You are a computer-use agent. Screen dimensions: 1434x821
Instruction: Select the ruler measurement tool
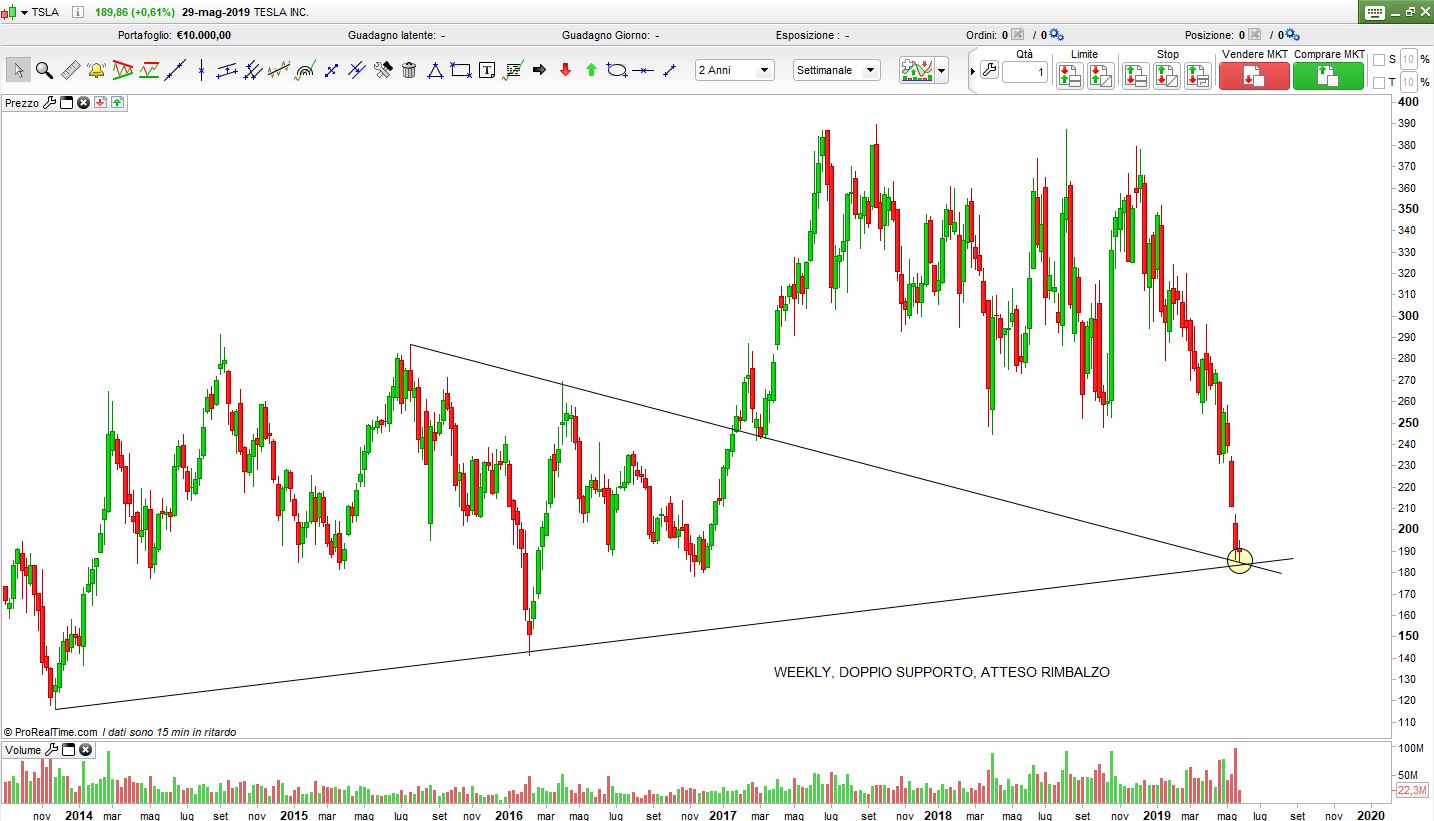pos(70,70)
